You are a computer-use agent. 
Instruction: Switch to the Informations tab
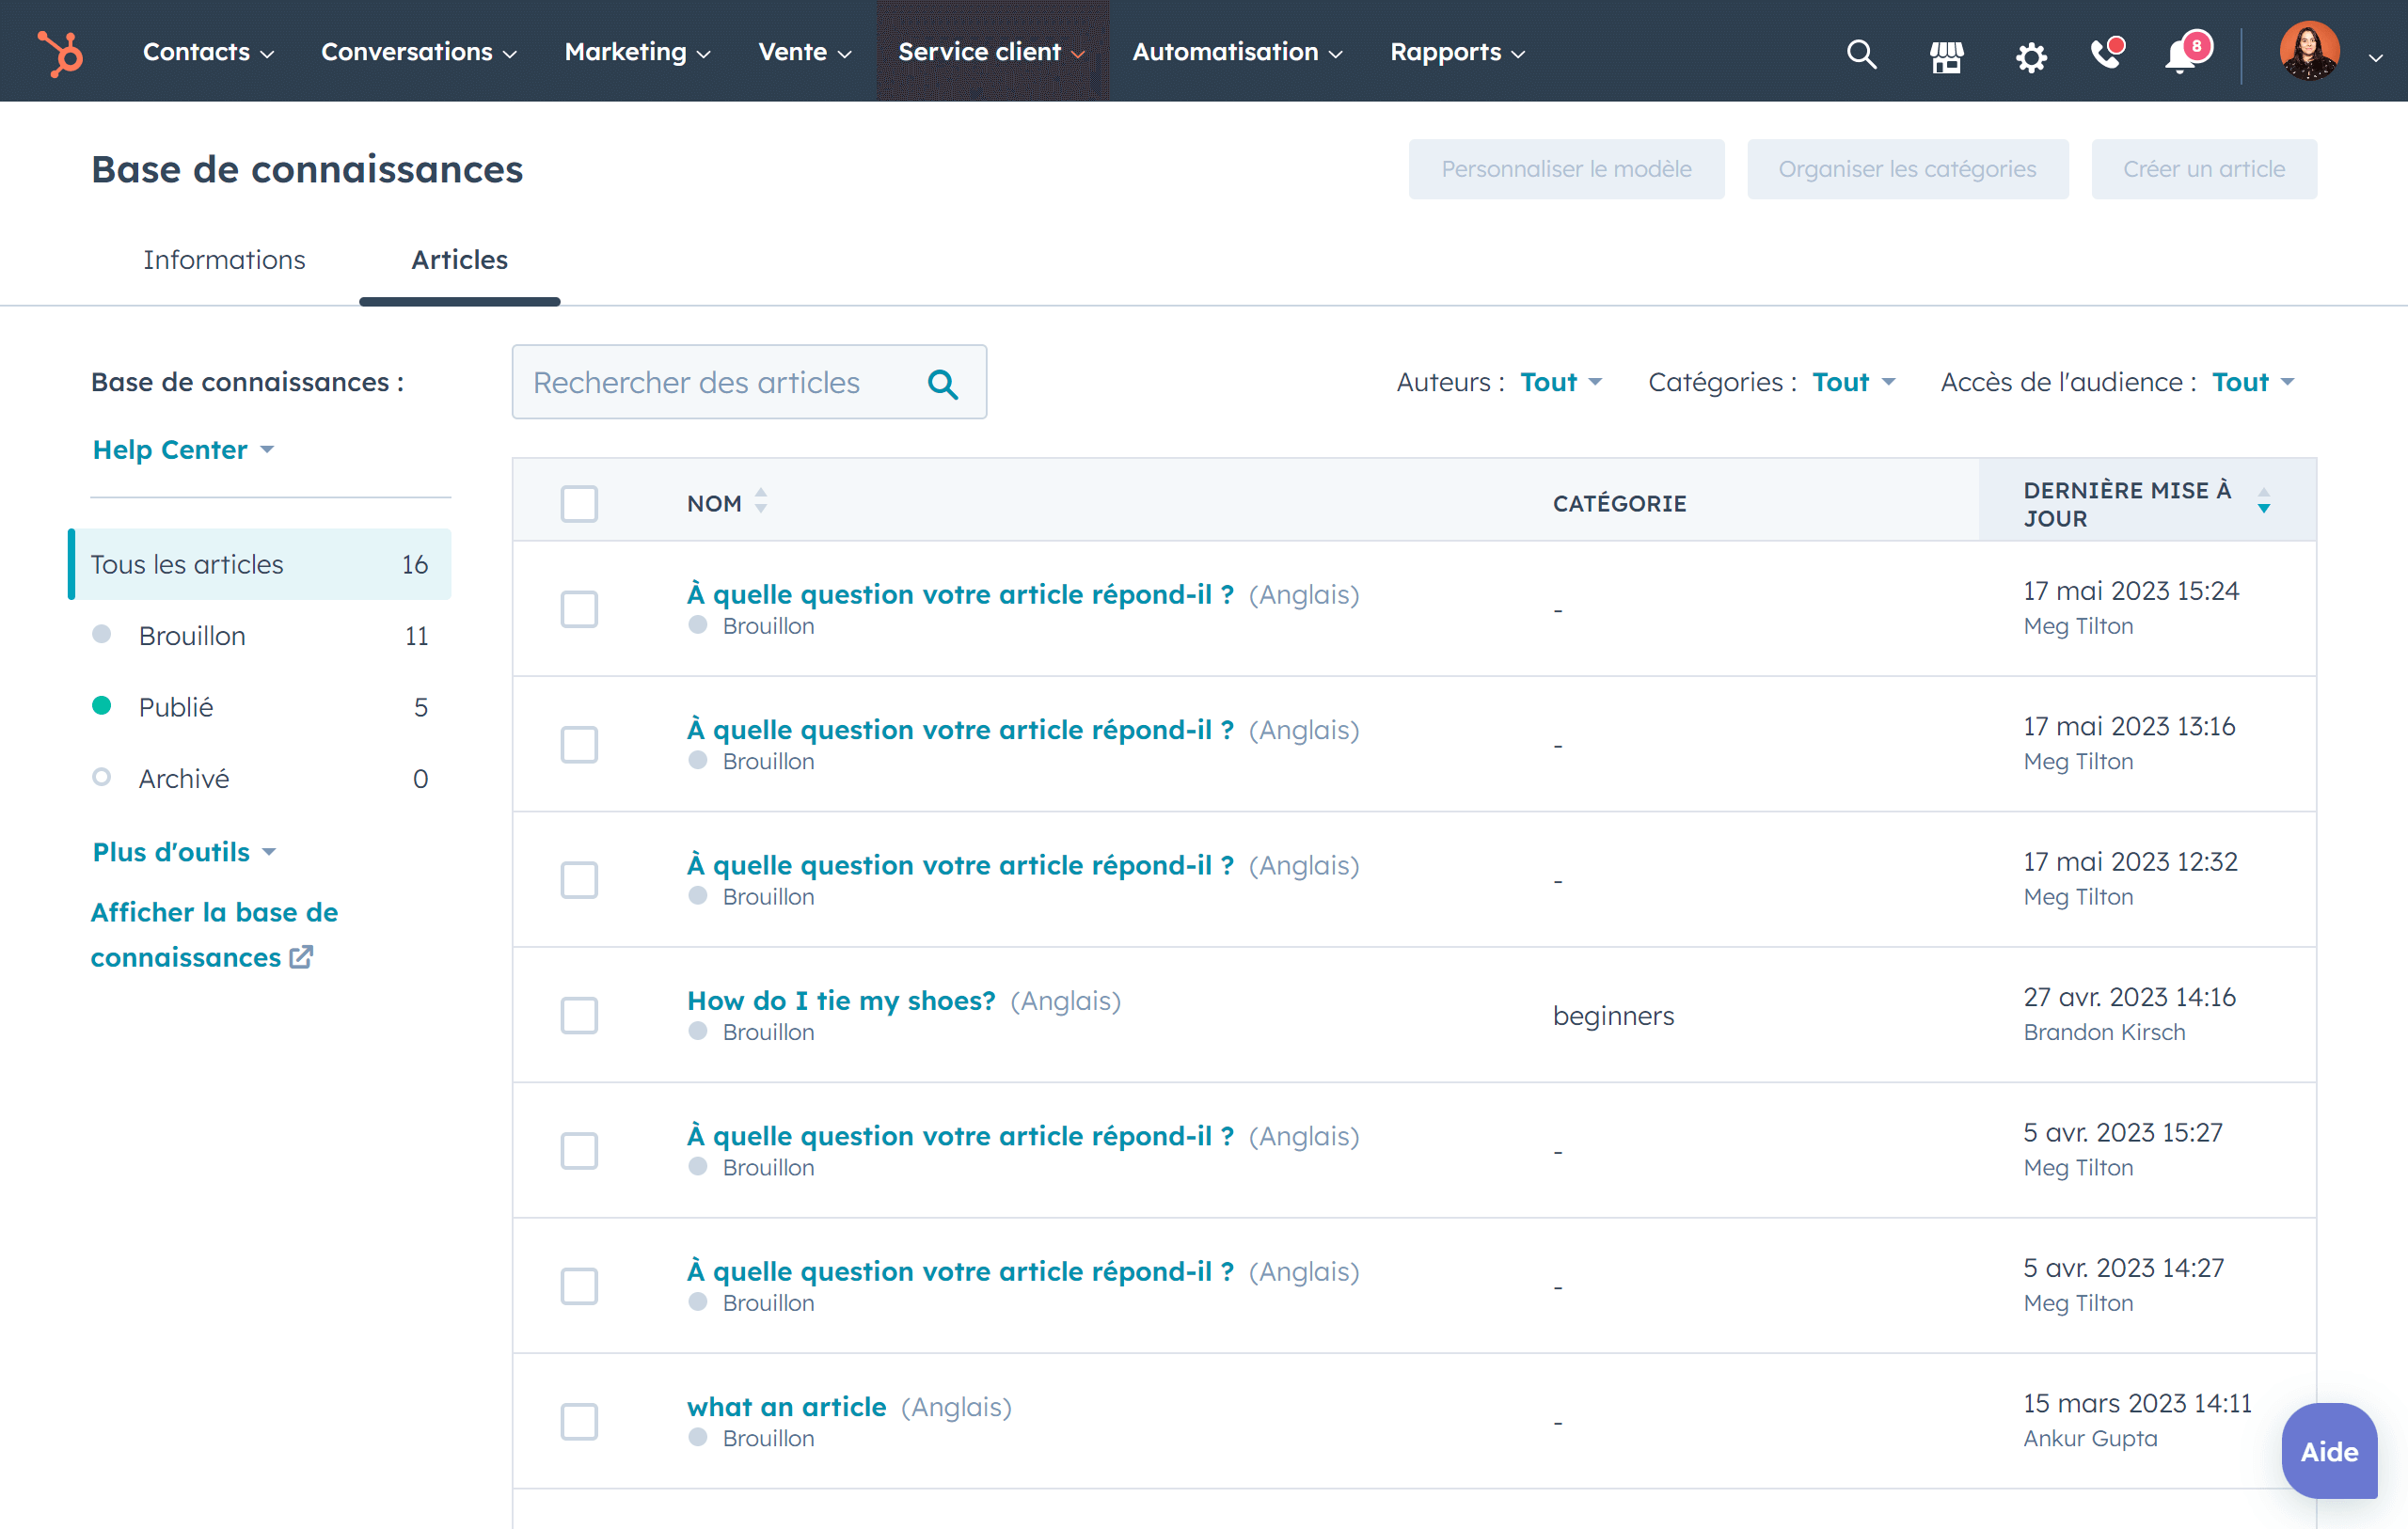point(224,260)
